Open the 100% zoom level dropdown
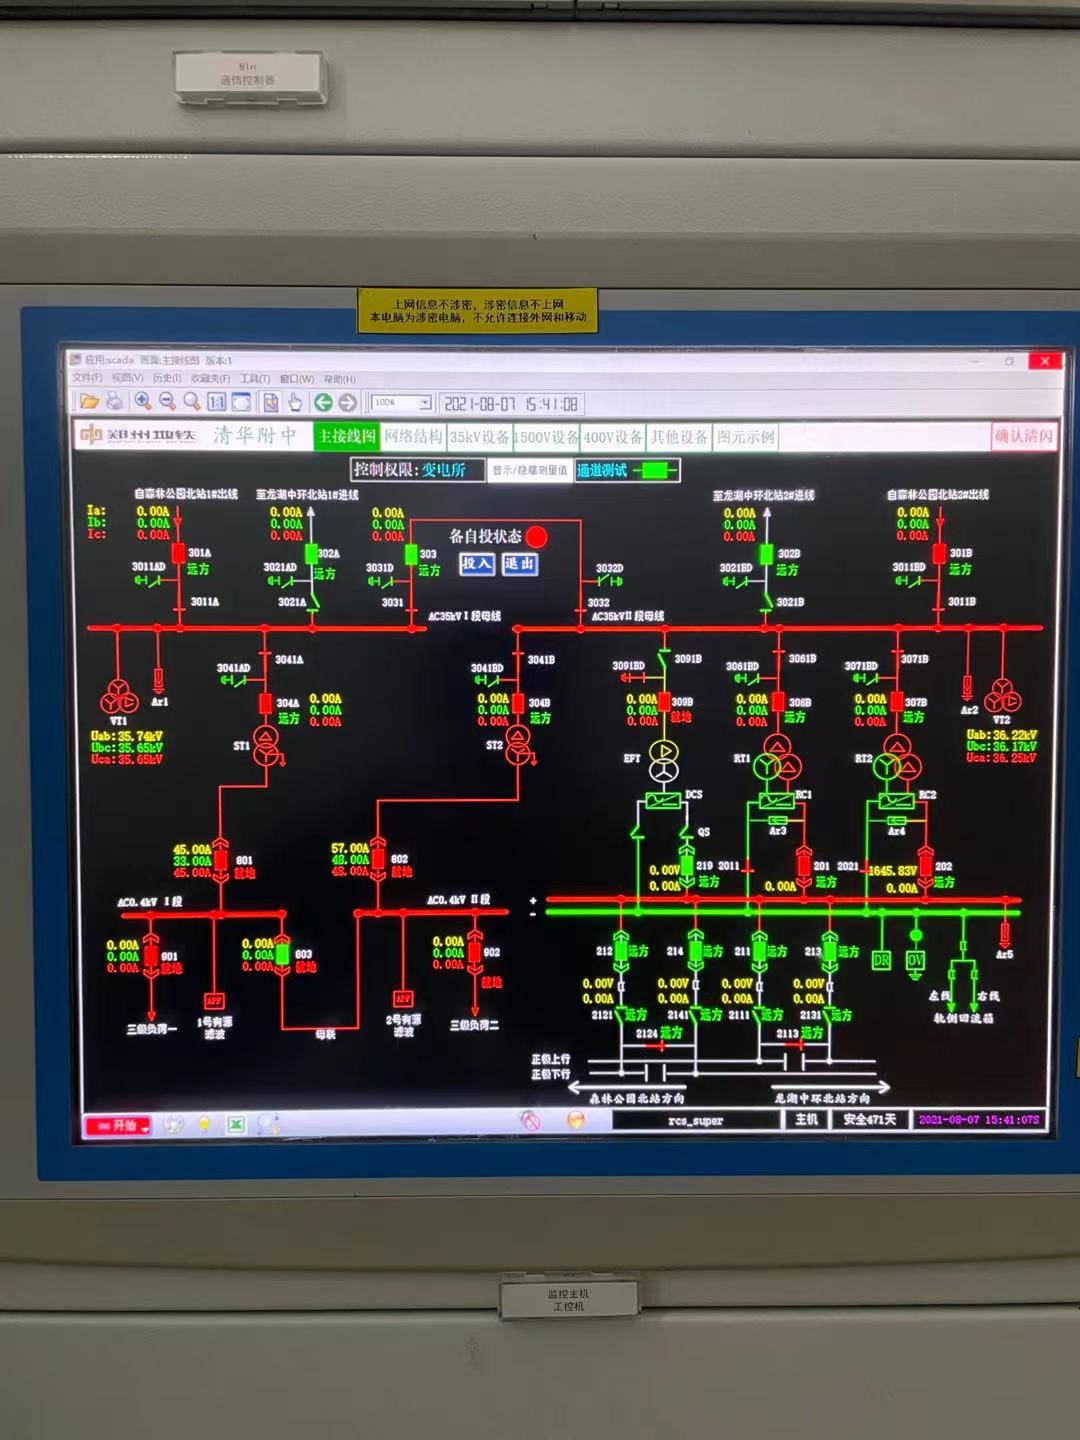The image size is (1080, 1440). pos(424,403)
